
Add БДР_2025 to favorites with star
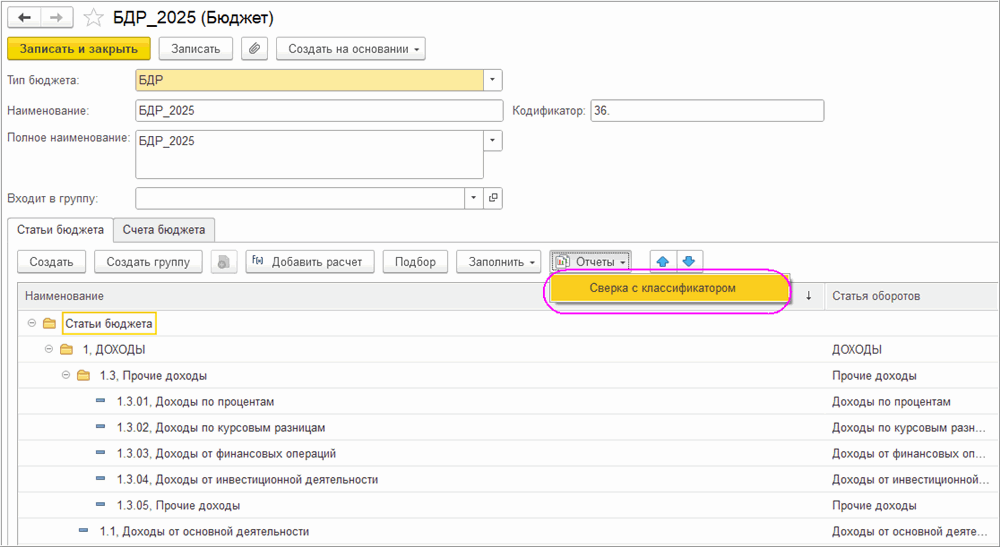(x=93, y=18)
